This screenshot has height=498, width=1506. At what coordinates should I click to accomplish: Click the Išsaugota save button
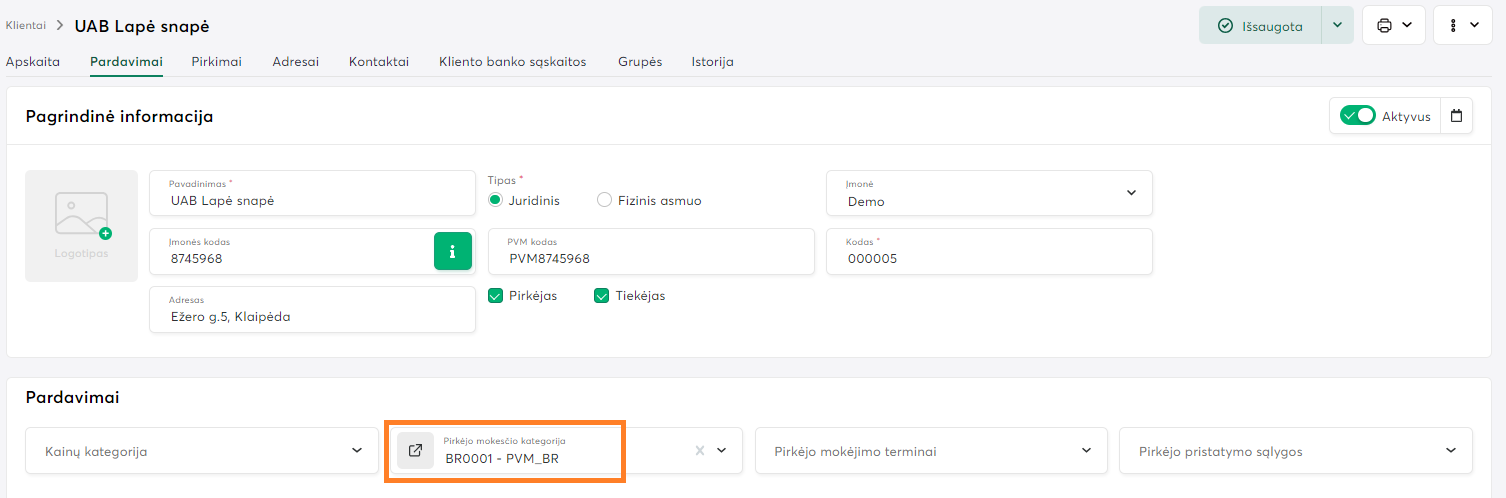1260,26
